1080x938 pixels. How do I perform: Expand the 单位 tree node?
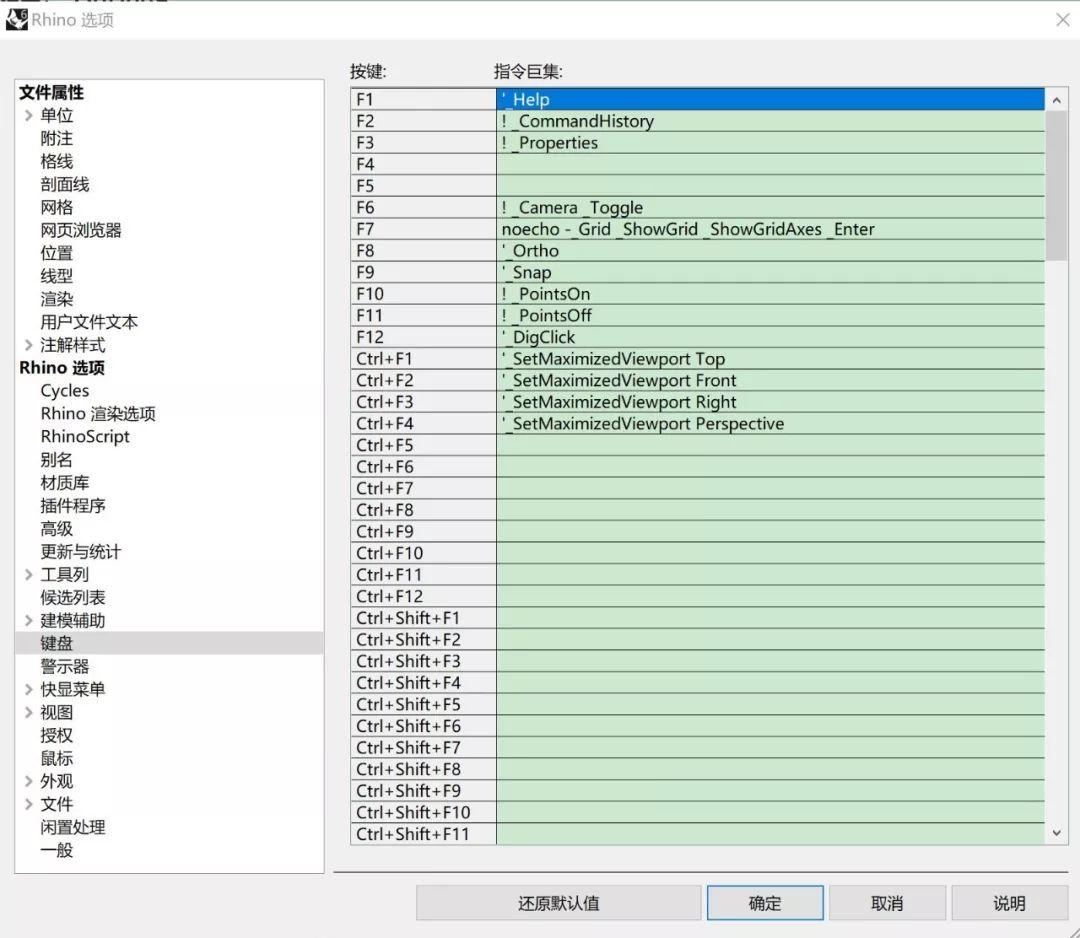pyautogui.click(x=28, y=116)
